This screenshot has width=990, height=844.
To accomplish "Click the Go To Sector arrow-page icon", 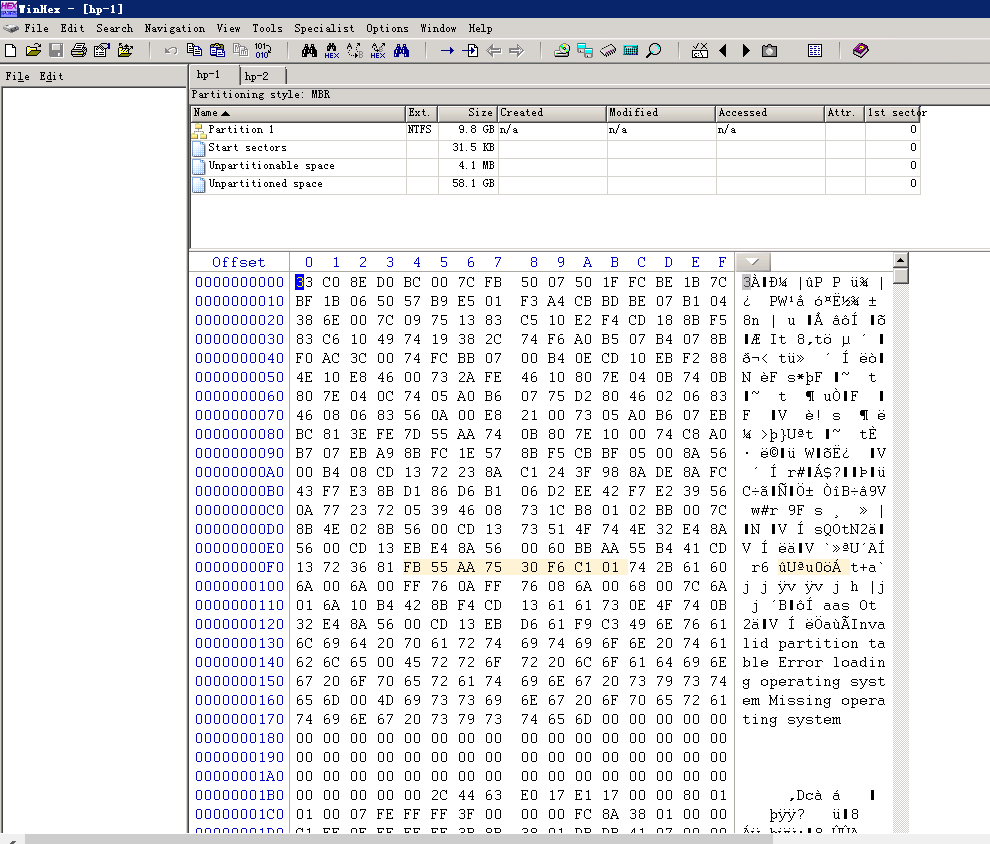I will (470, 51).
